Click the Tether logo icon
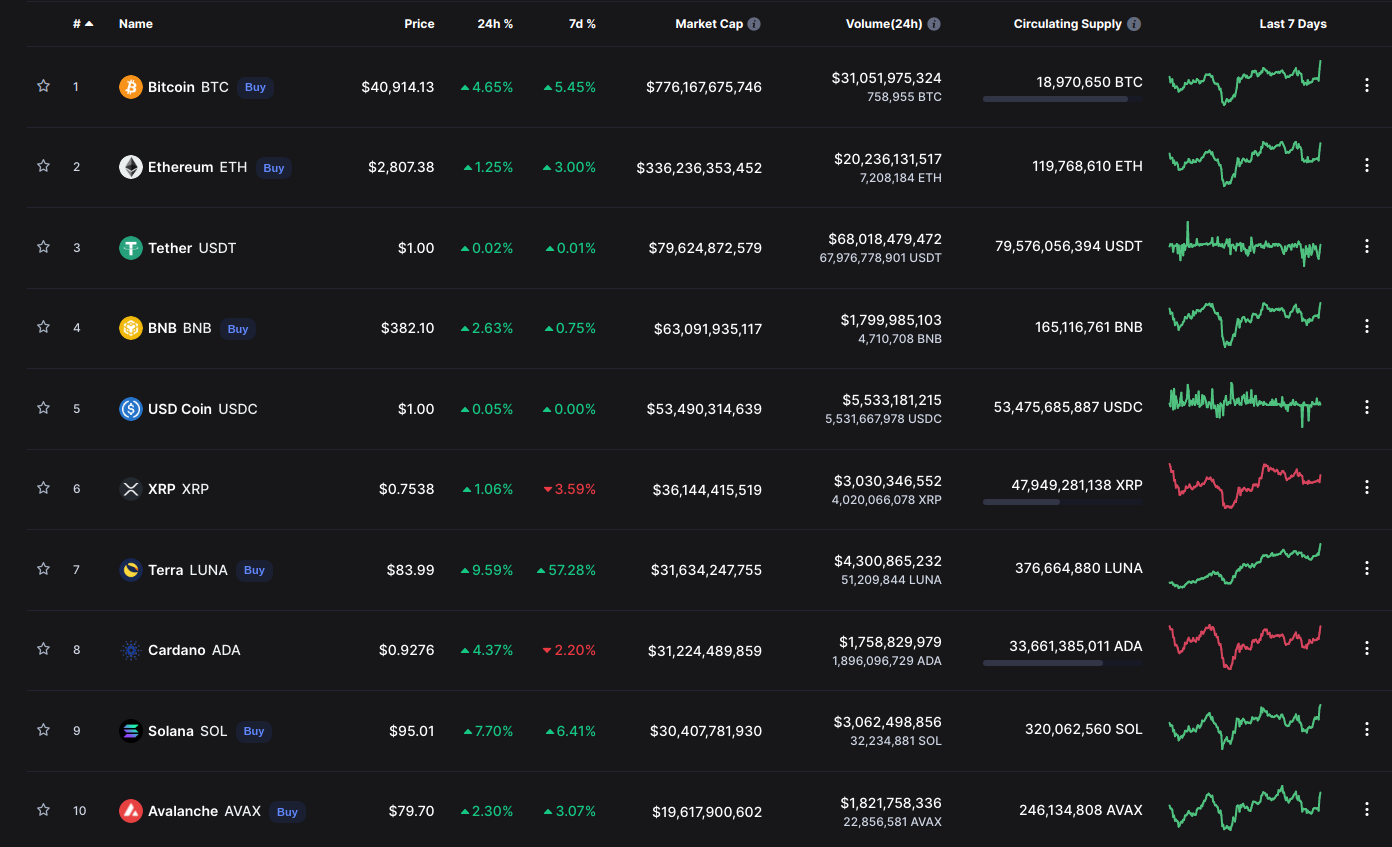The height and width of the screenshot is (847, 1392). pyautogui.click(x=131, y=248)
